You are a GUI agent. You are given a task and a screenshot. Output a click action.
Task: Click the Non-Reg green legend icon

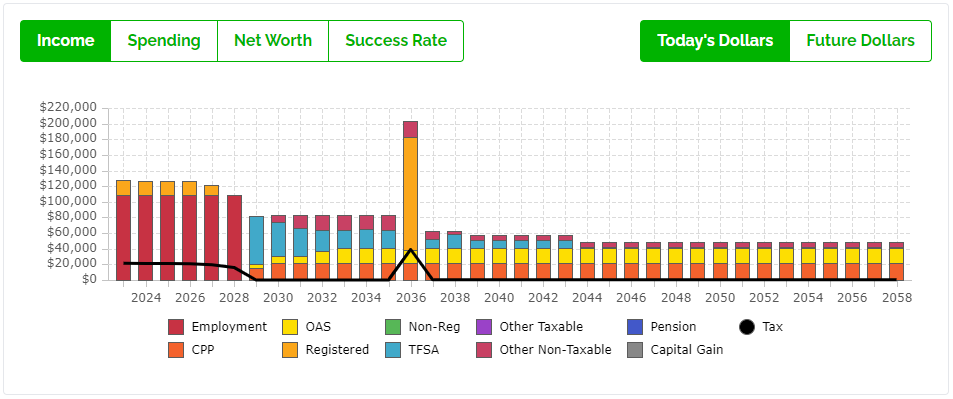pos(393,327)
